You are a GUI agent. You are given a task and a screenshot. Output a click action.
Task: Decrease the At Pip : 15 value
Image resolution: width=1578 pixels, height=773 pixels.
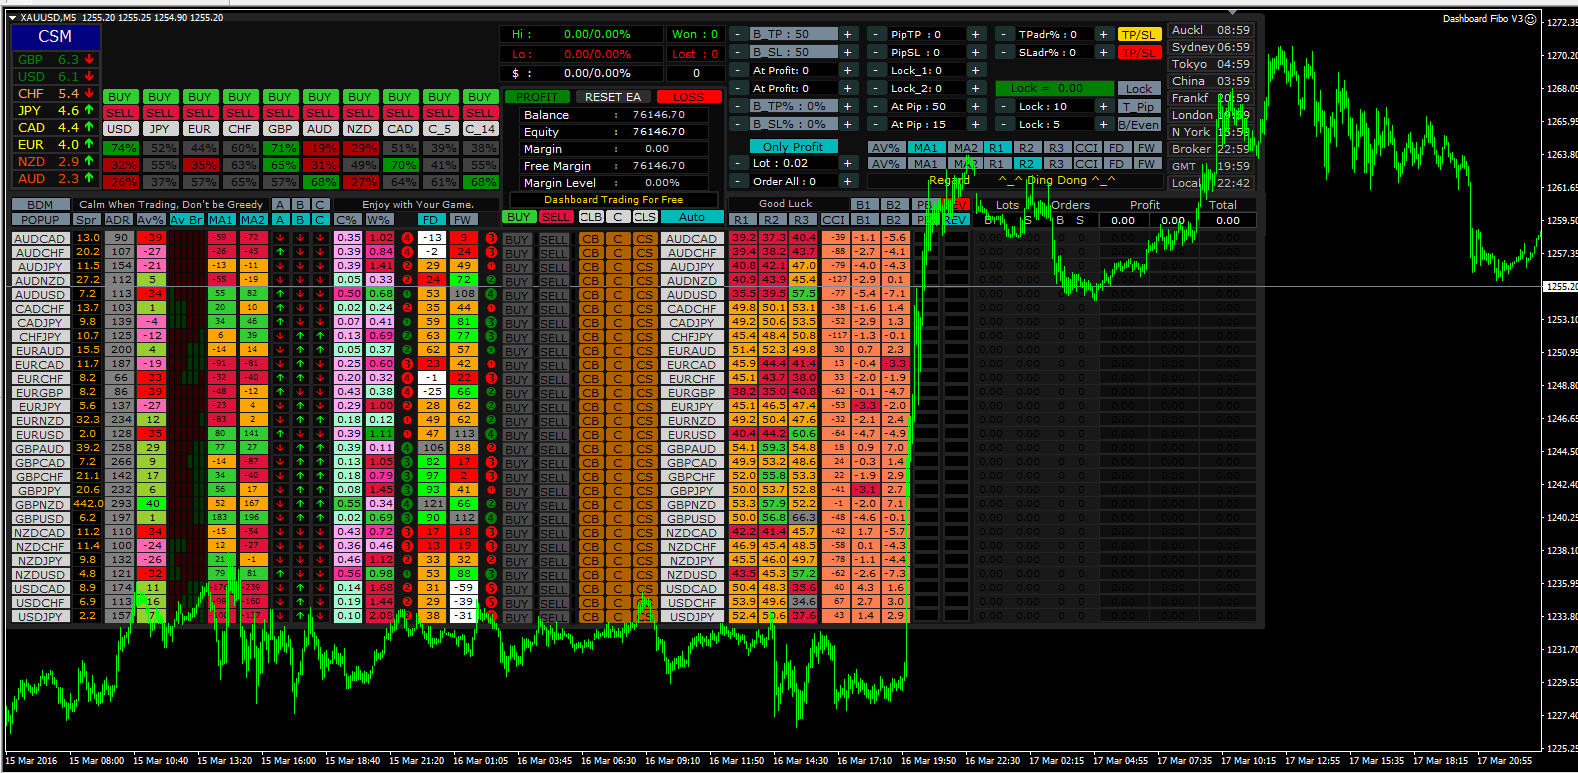pos(876,124)
